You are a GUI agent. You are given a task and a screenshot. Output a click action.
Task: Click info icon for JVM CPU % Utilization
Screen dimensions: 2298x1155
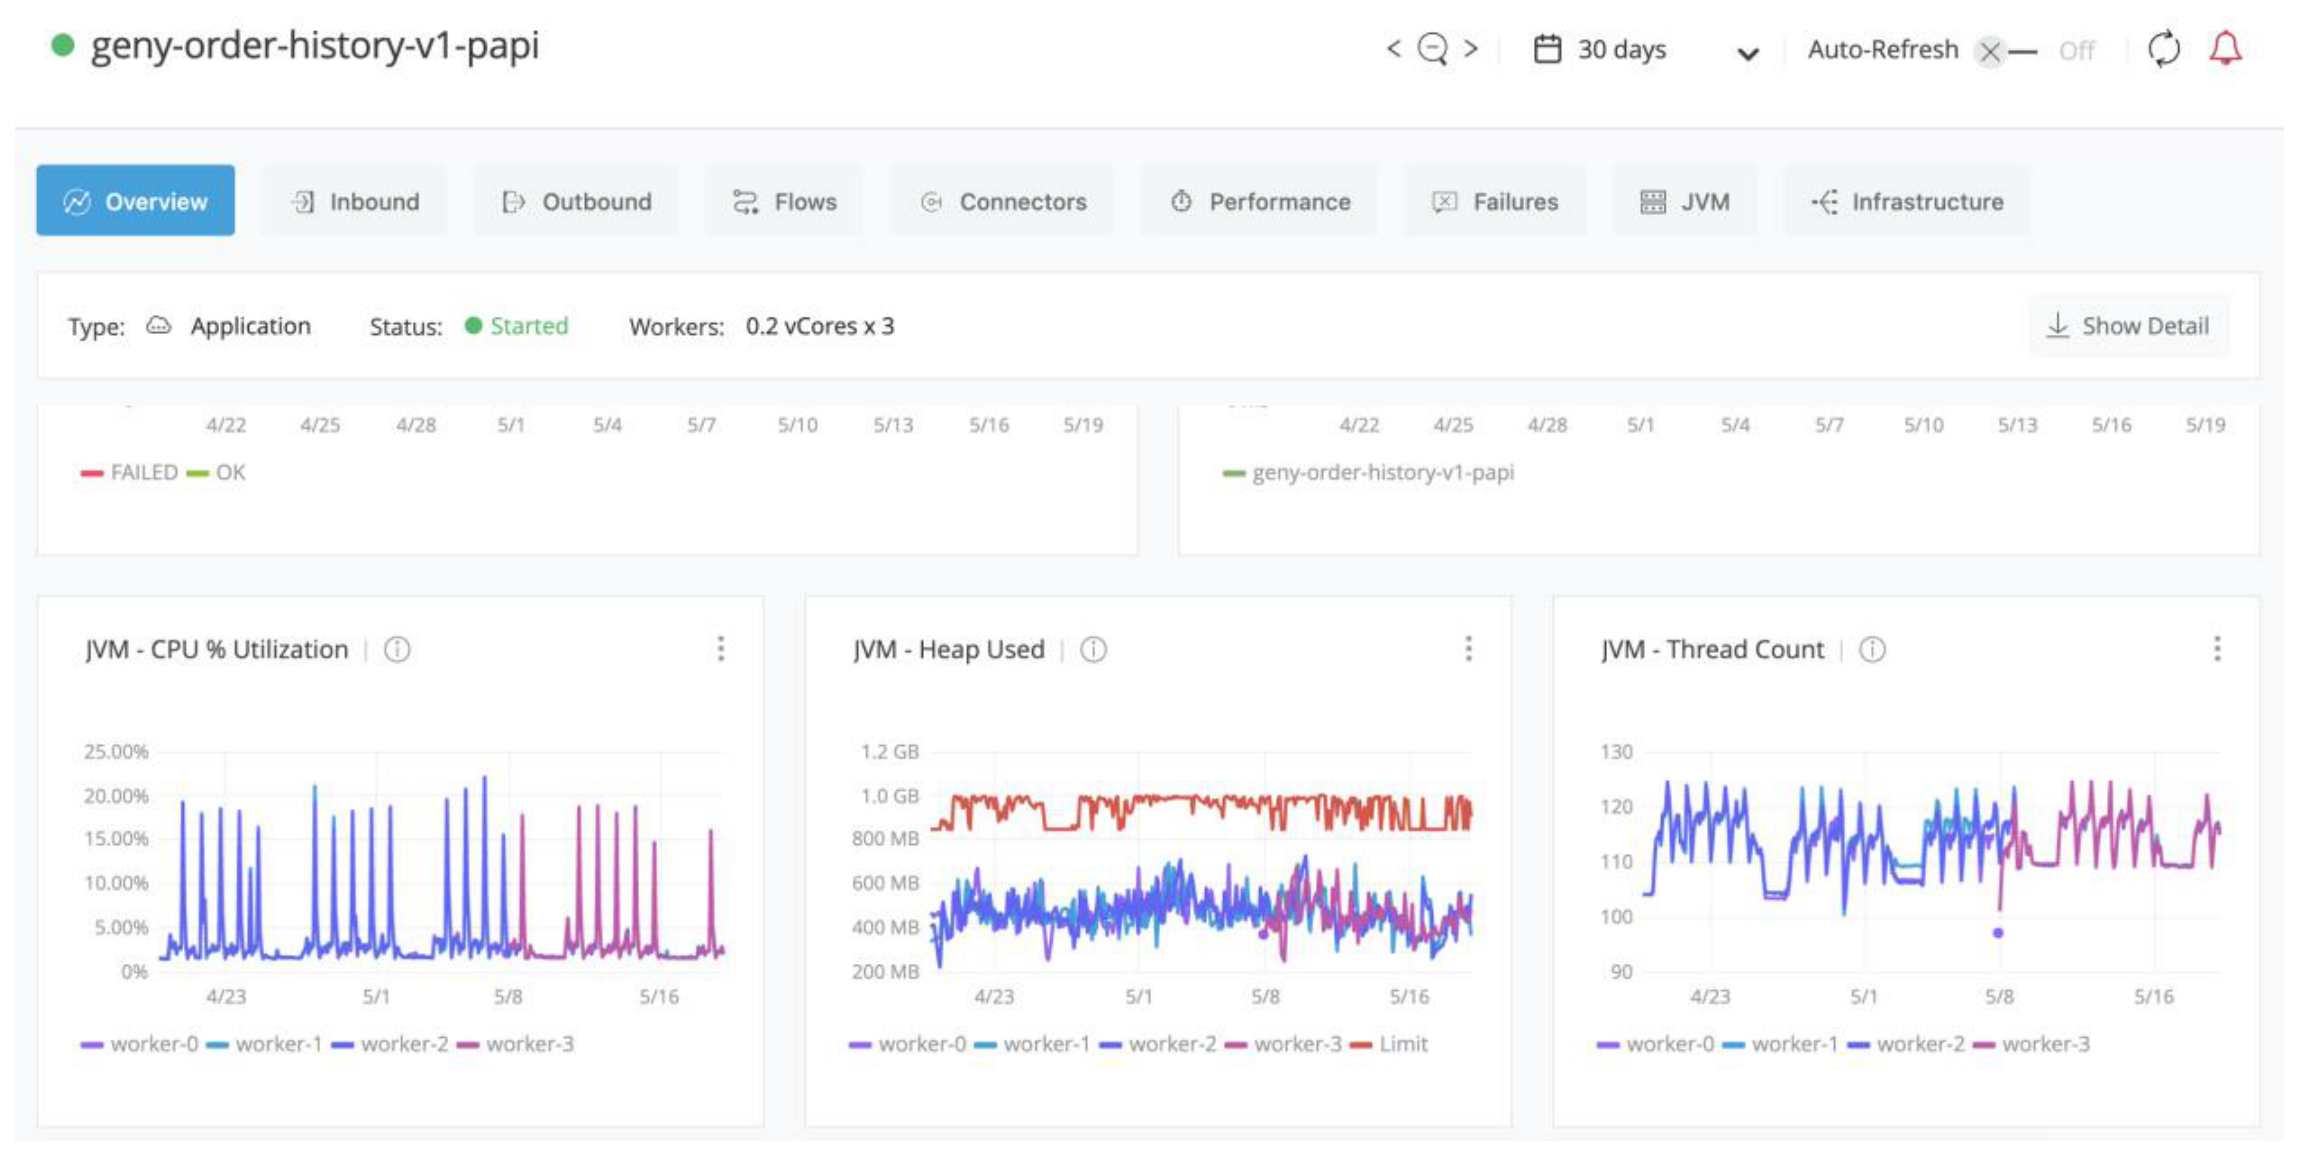[397, 650]
